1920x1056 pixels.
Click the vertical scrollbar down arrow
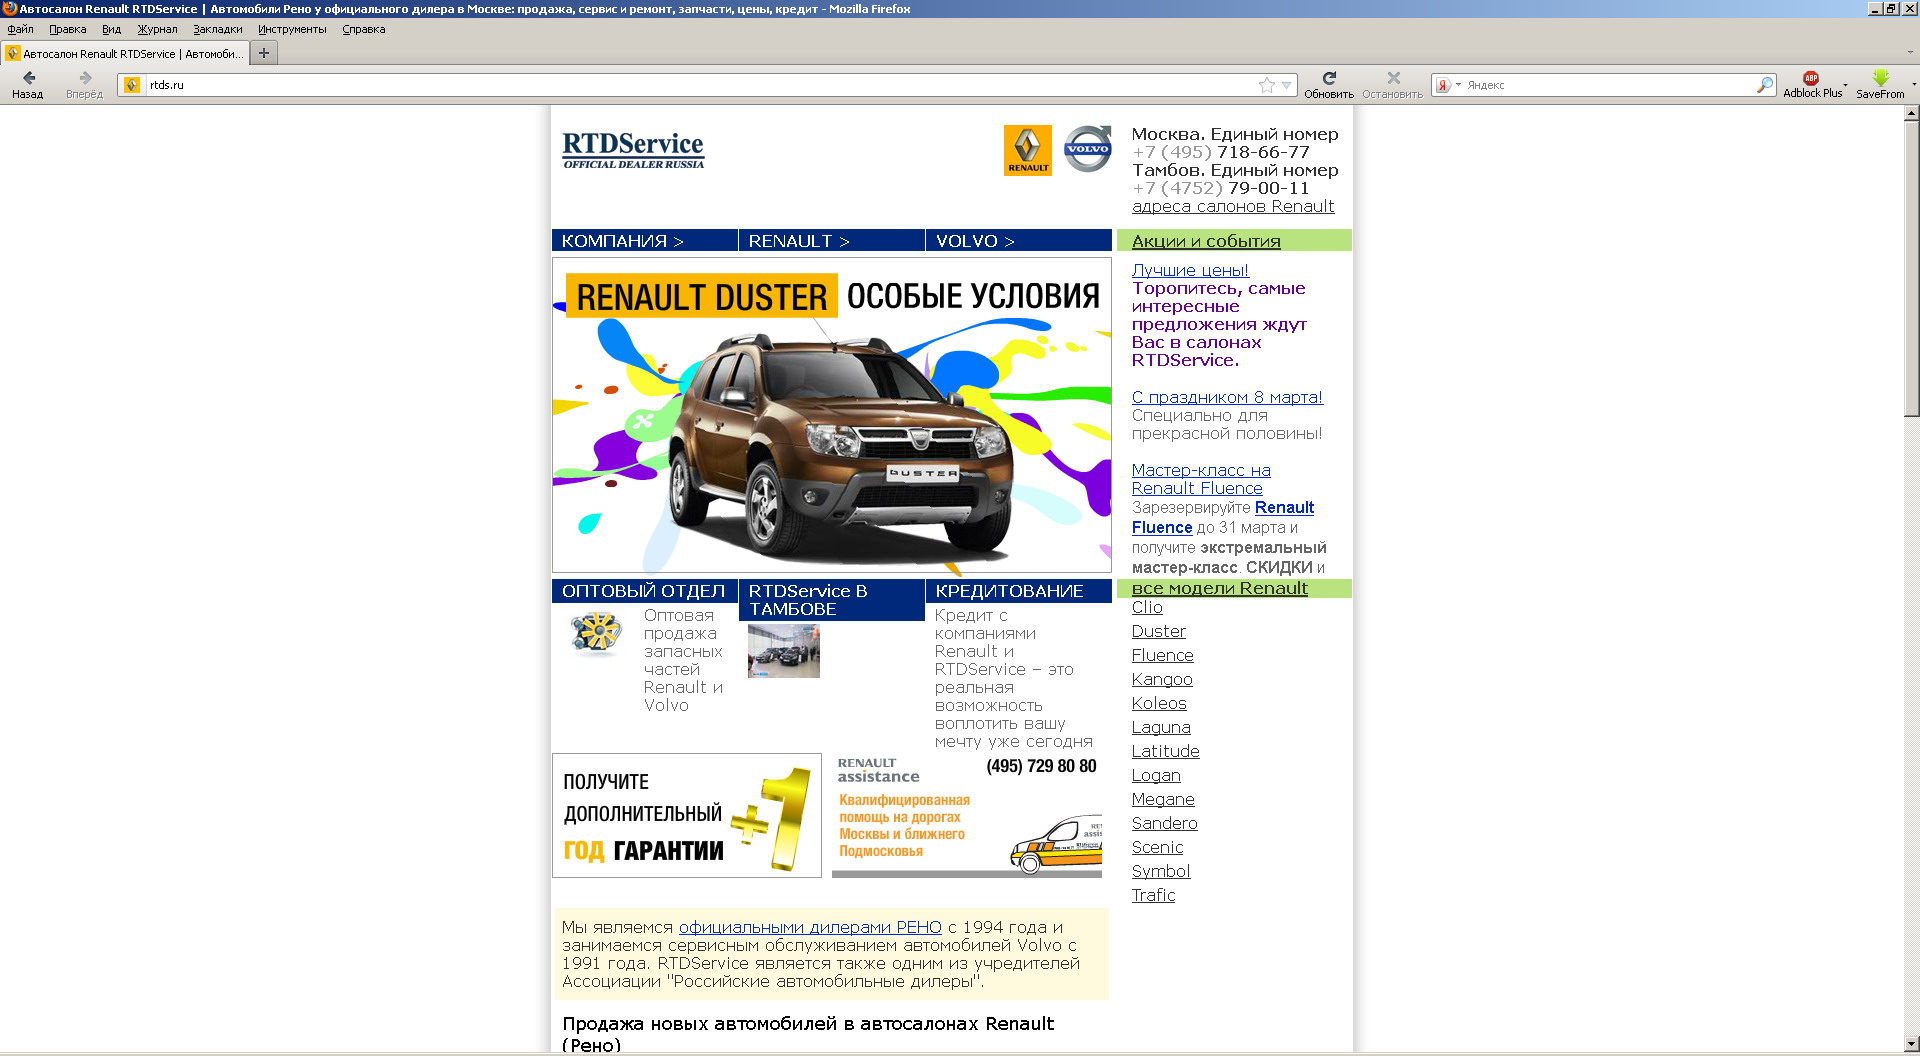click(1911, 1044)
